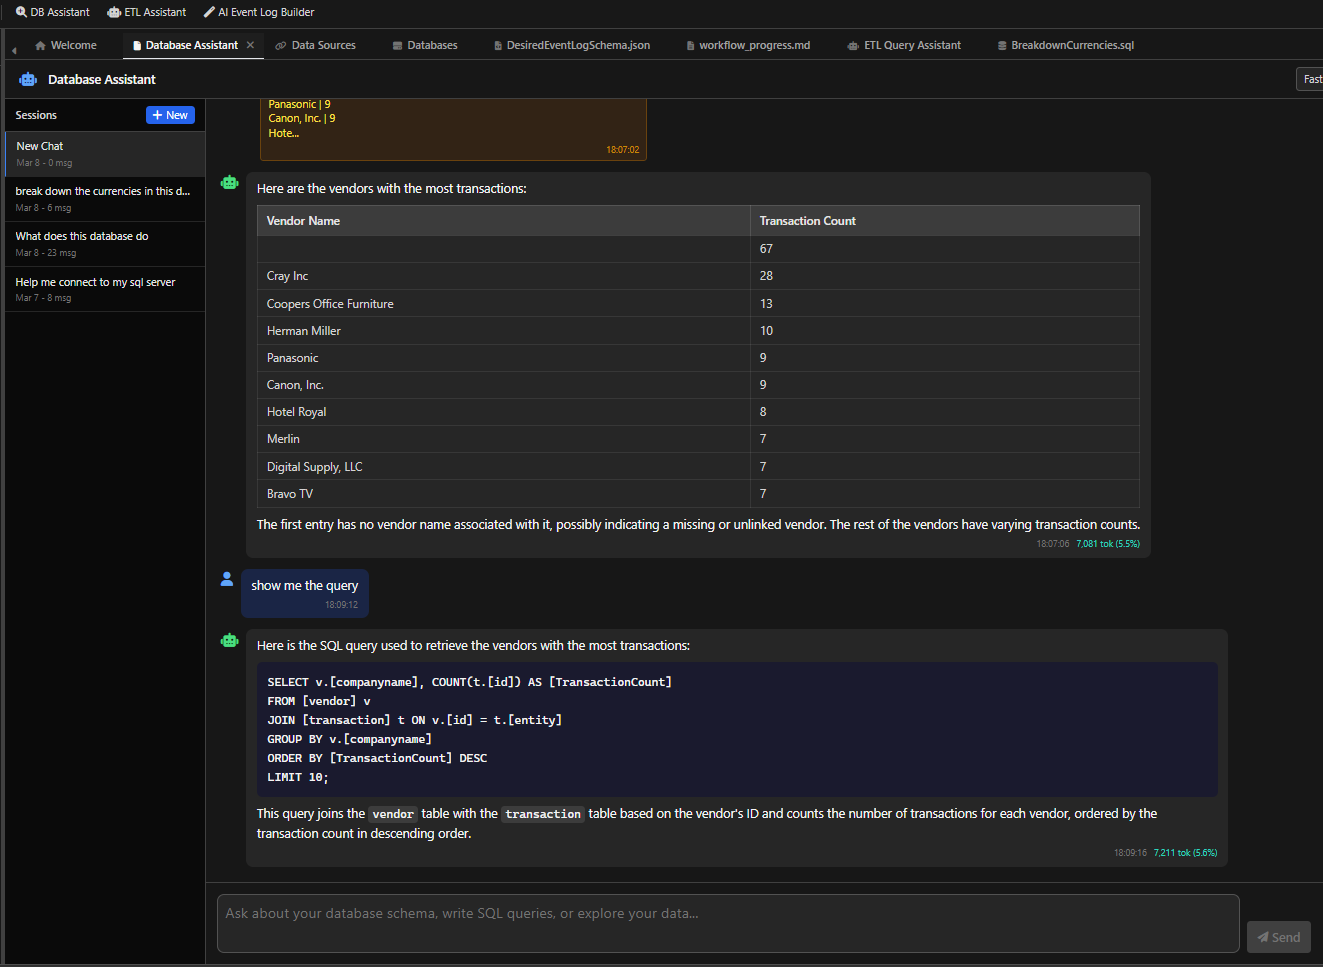Select the New Chat session

(x=105, y=153)
